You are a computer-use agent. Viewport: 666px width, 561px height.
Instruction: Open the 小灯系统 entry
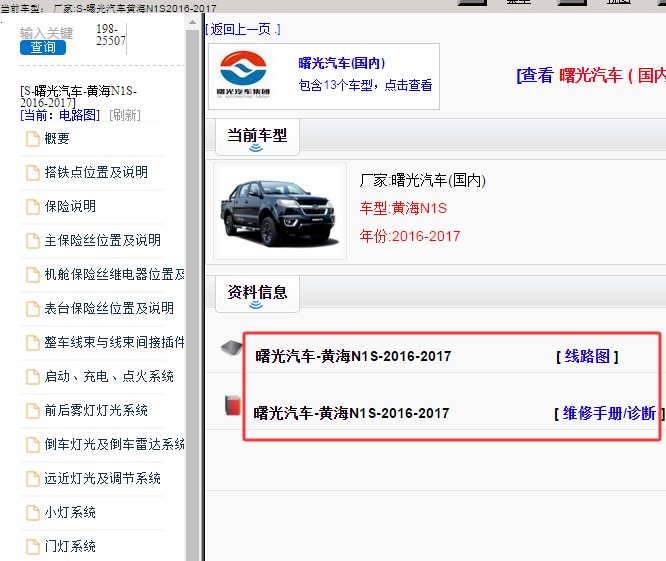click(70, 513)
